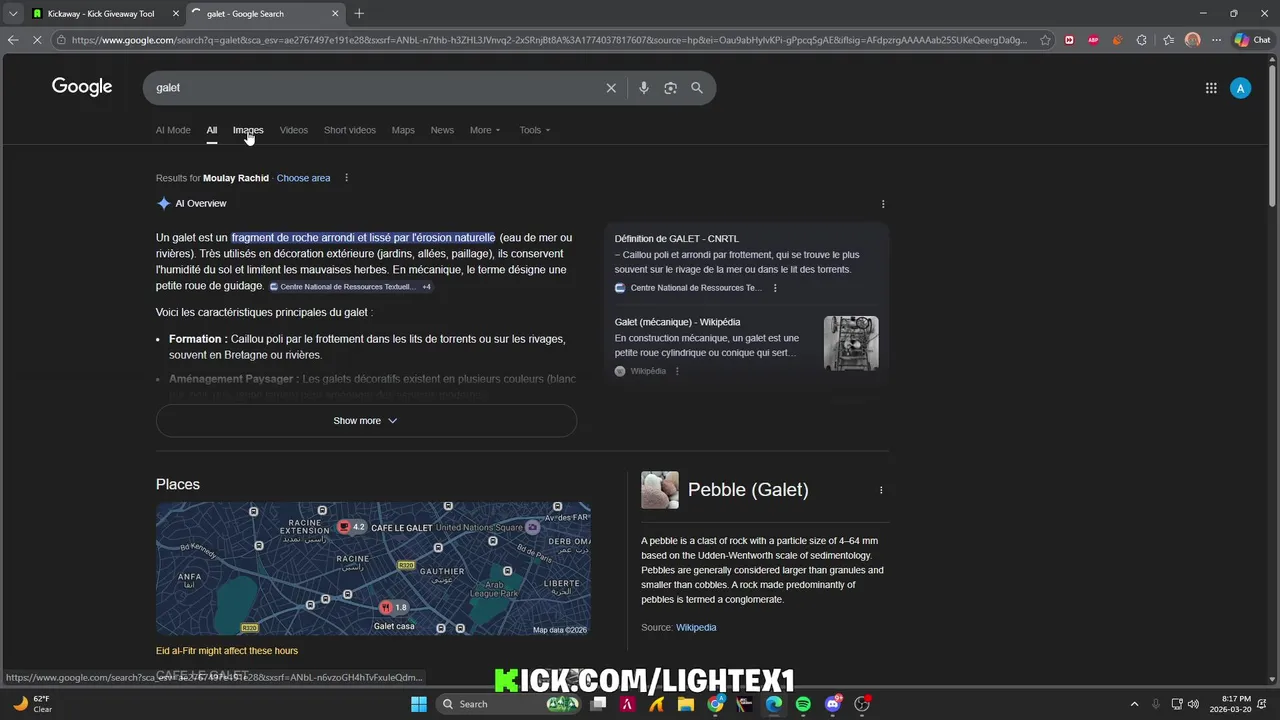Switch to News results tab
This screenshot has width=1280, height=720.
click(442, 130)
